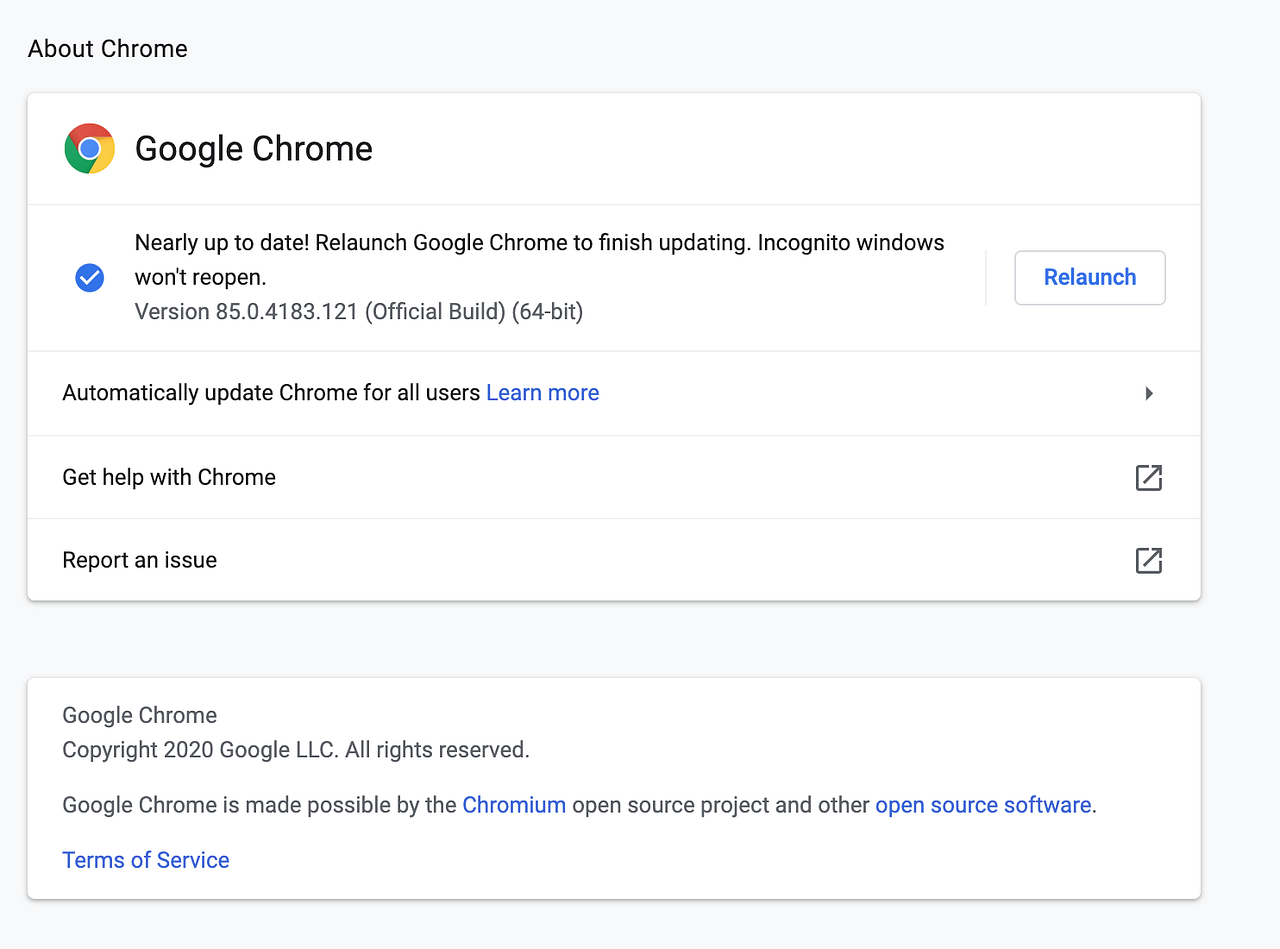The width and height of the screenshot is (1280, 949).
Task: Click the About Chrome page heading
Action: [x=108, y=49]
